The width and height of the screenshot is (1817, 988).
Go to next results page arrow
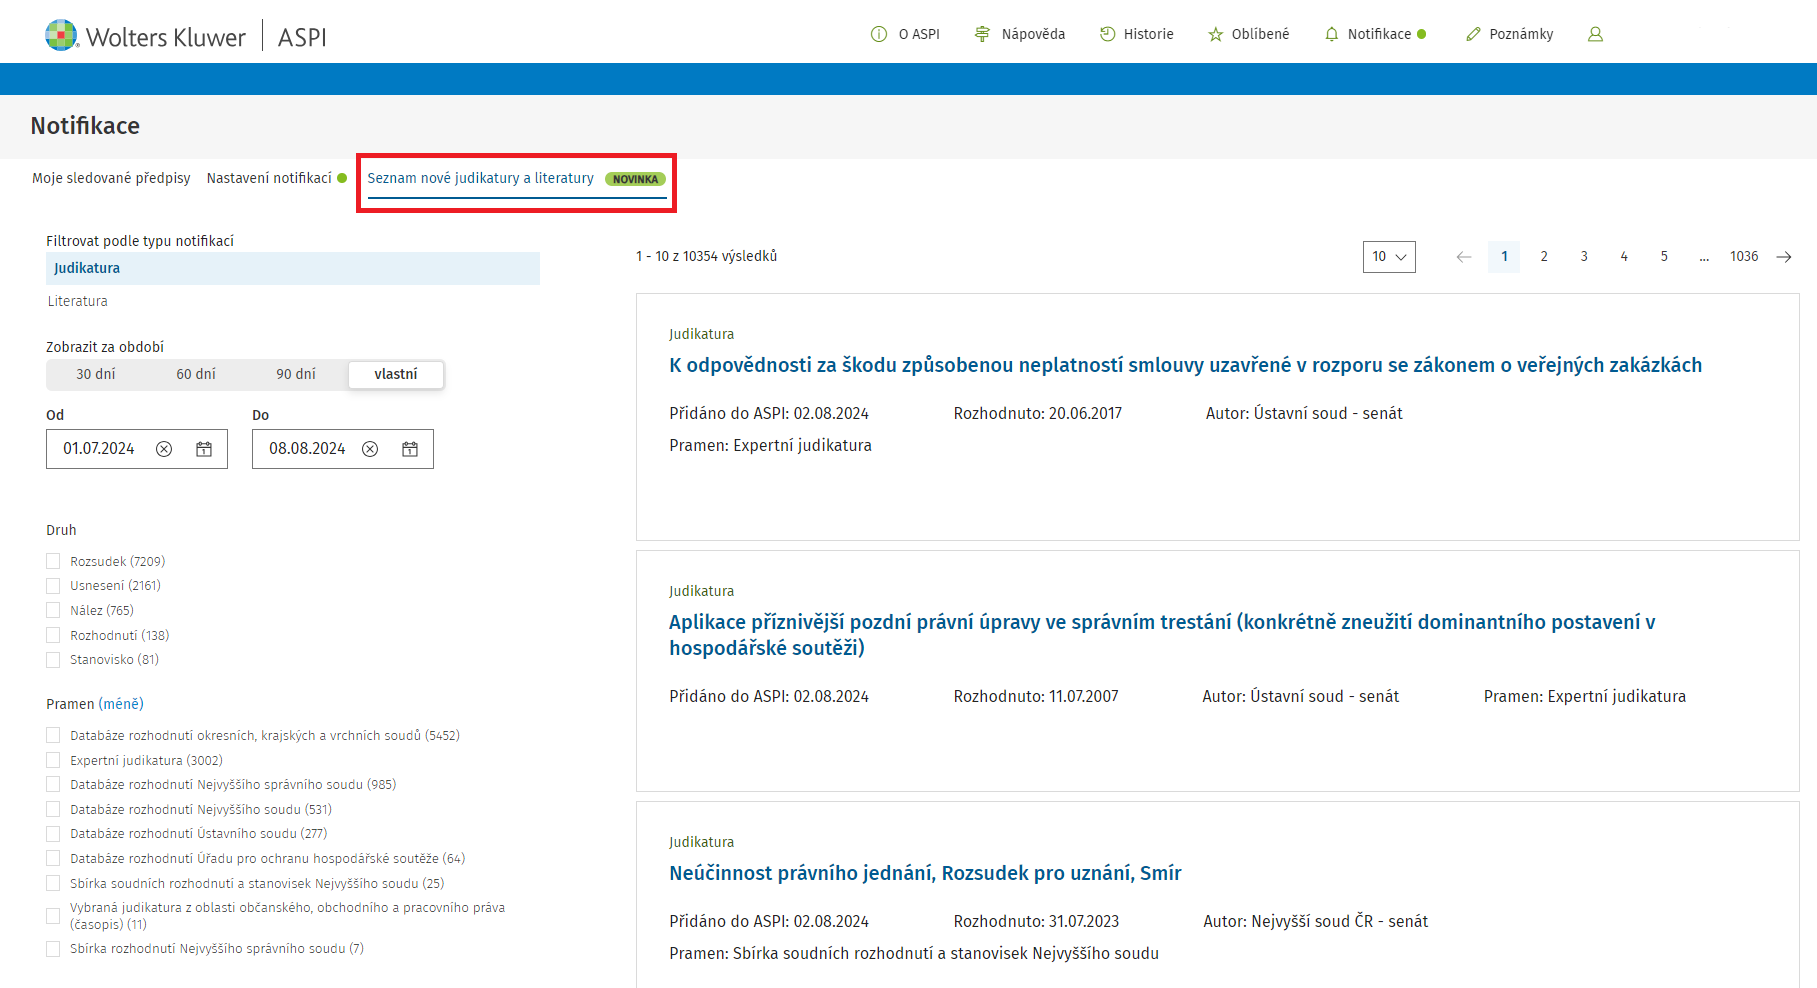(x=1783, y=257)
